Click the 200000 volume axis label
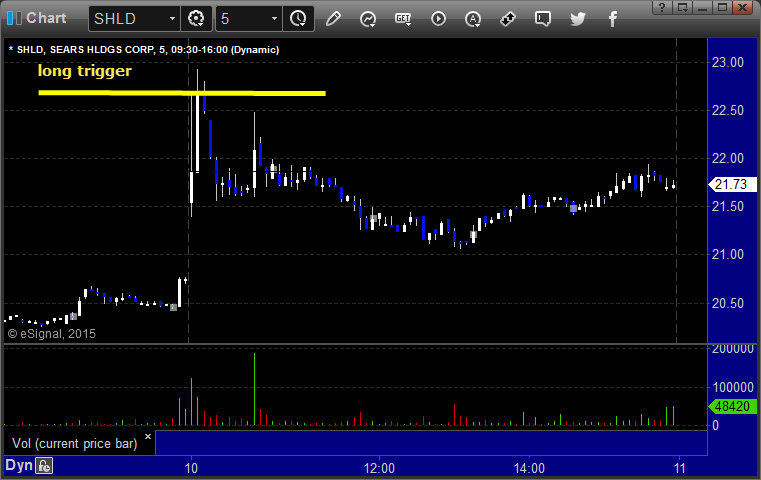761x480 pixels. coord(732,348)
